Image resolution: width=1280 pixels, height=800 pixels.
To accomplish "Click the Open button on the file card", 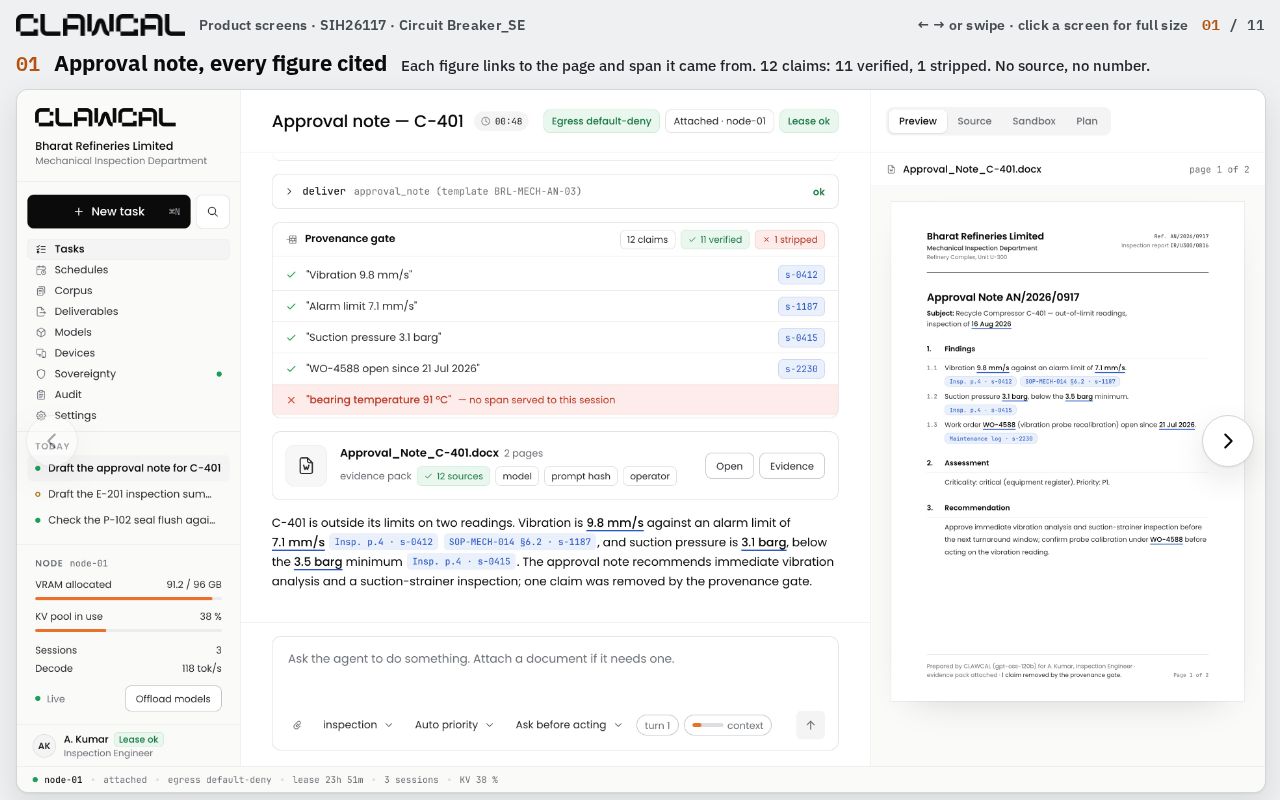I will point(730,466).
